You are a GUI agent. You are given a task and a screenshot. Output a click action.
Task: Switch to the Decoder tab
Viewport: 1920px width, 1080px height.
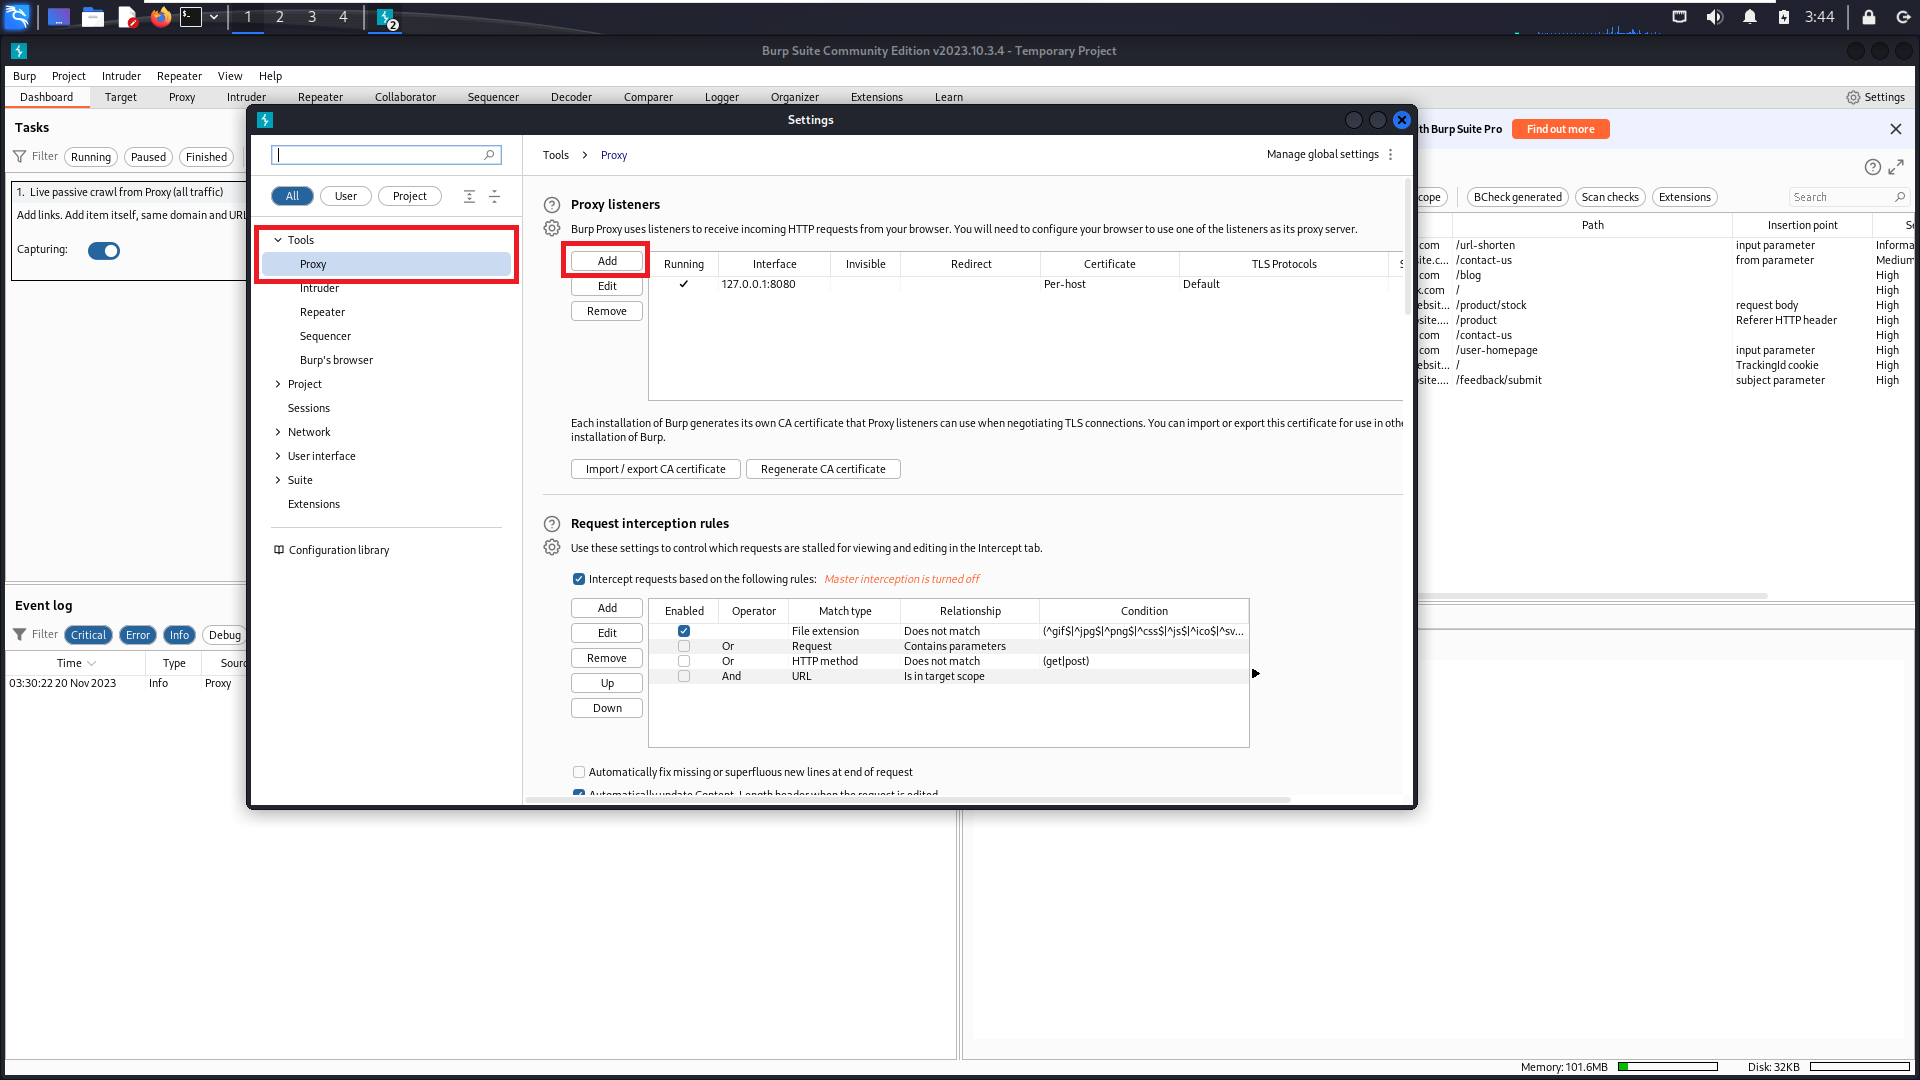571,97
